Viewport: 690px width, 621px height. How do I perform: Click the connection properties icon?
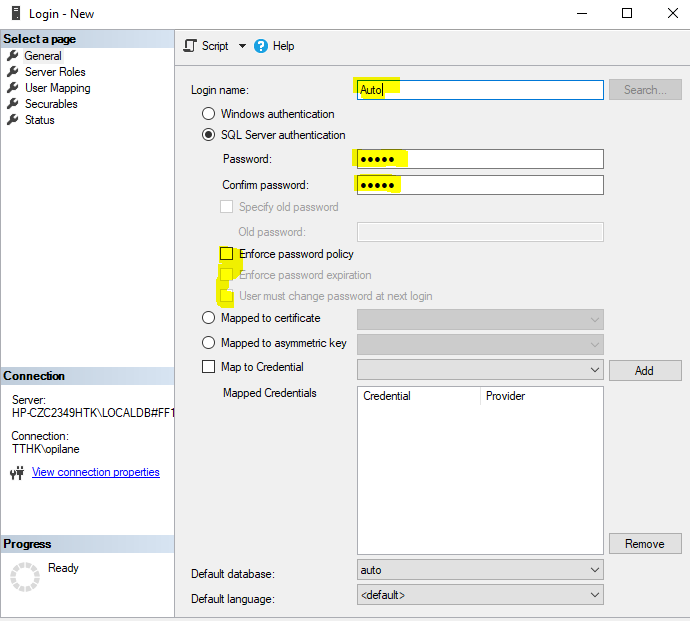(18, 473)
